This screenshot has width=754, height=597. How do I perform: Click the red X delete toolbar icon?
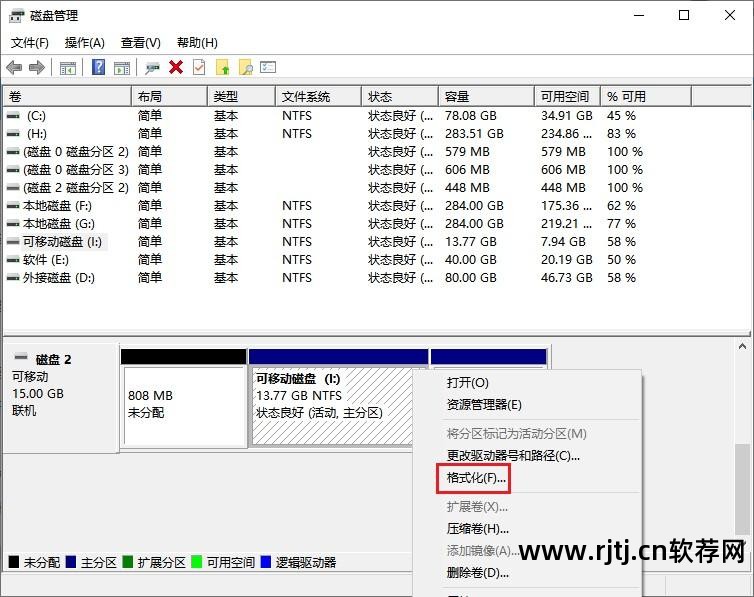click(176, 67)
